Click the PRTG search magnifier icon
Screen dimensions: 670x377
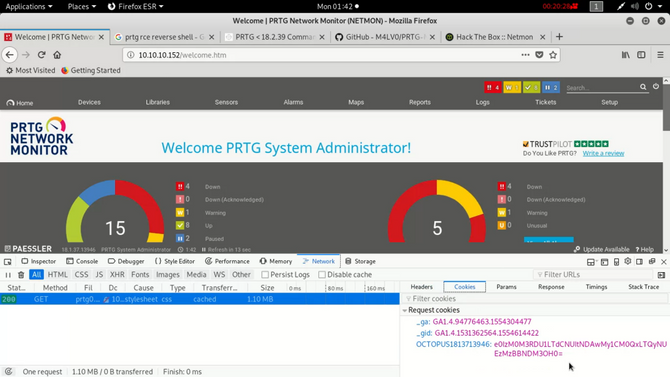pyautogui.click(x=643, y=87)
